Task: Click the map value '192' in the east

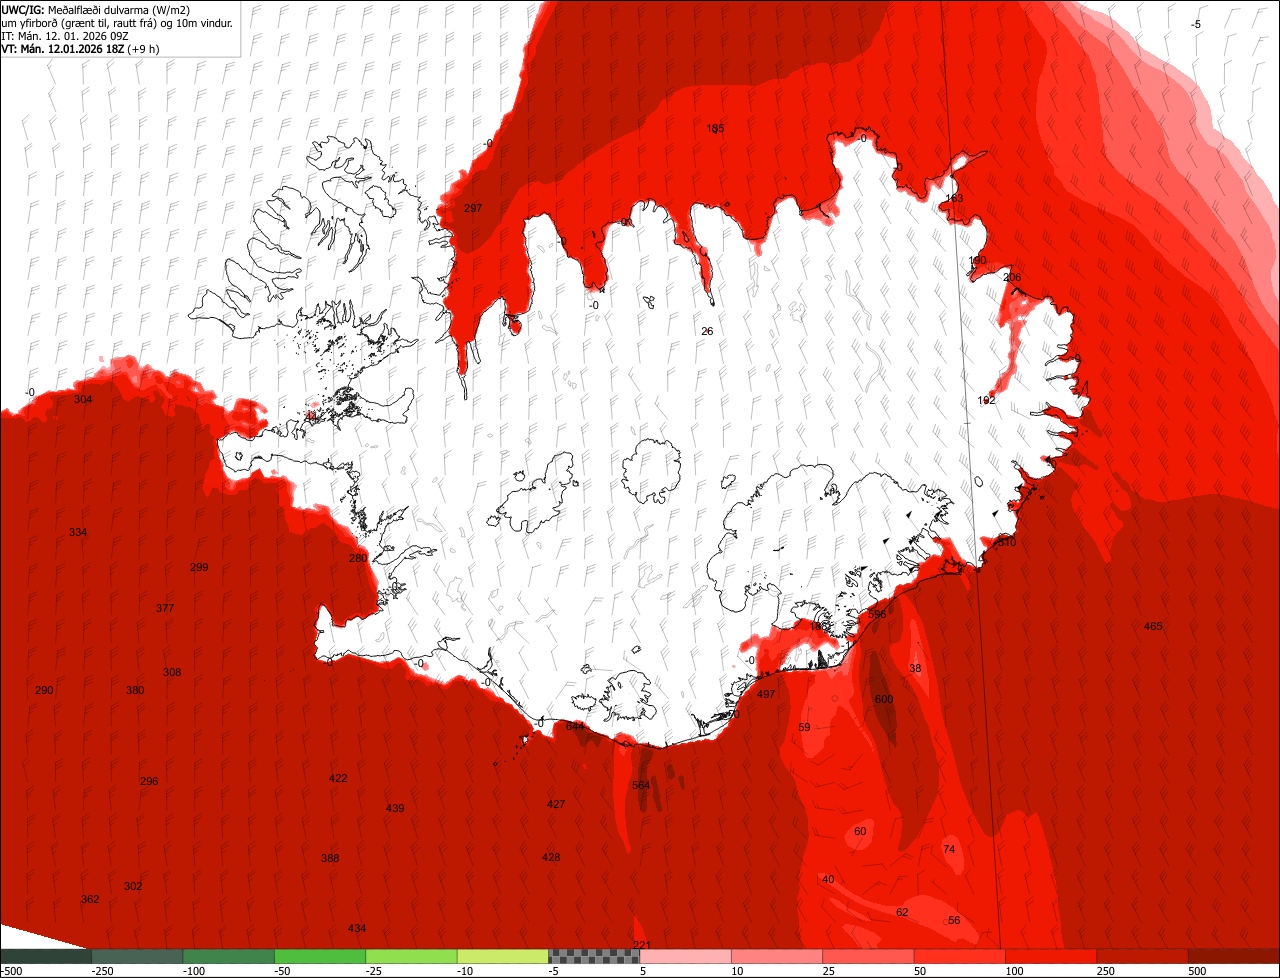Action: coord(987,400)
